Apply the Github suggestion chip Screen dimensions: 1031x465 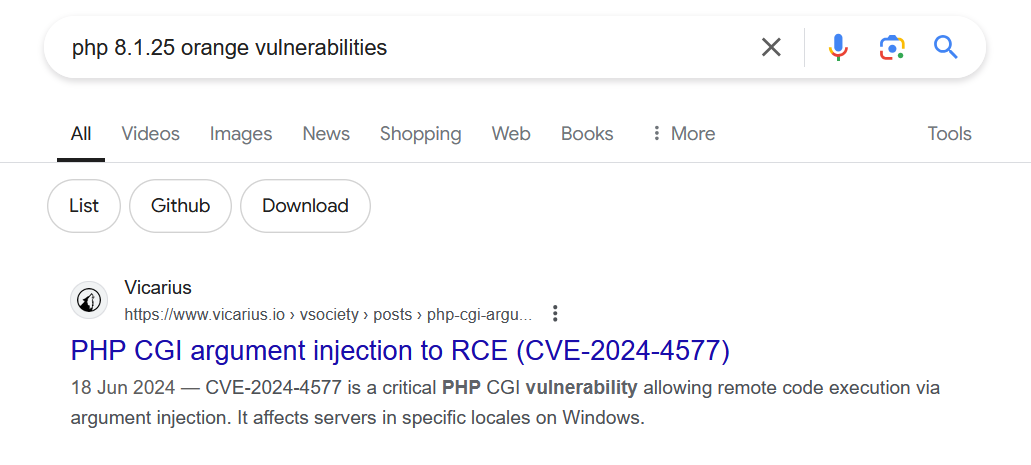[x=180, y=206]
